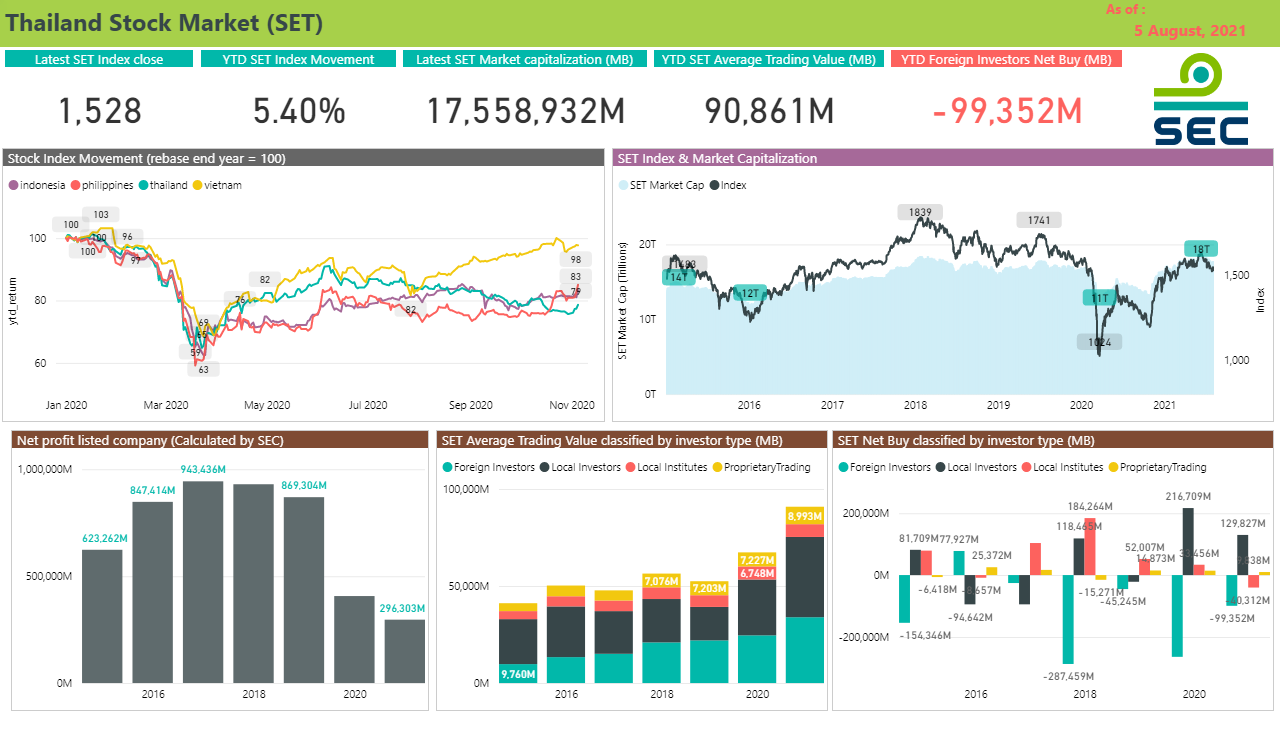1280x740 pixels.
Task: Select indonesia legend marker in Stock Index Movement
Action: (14, 185)
